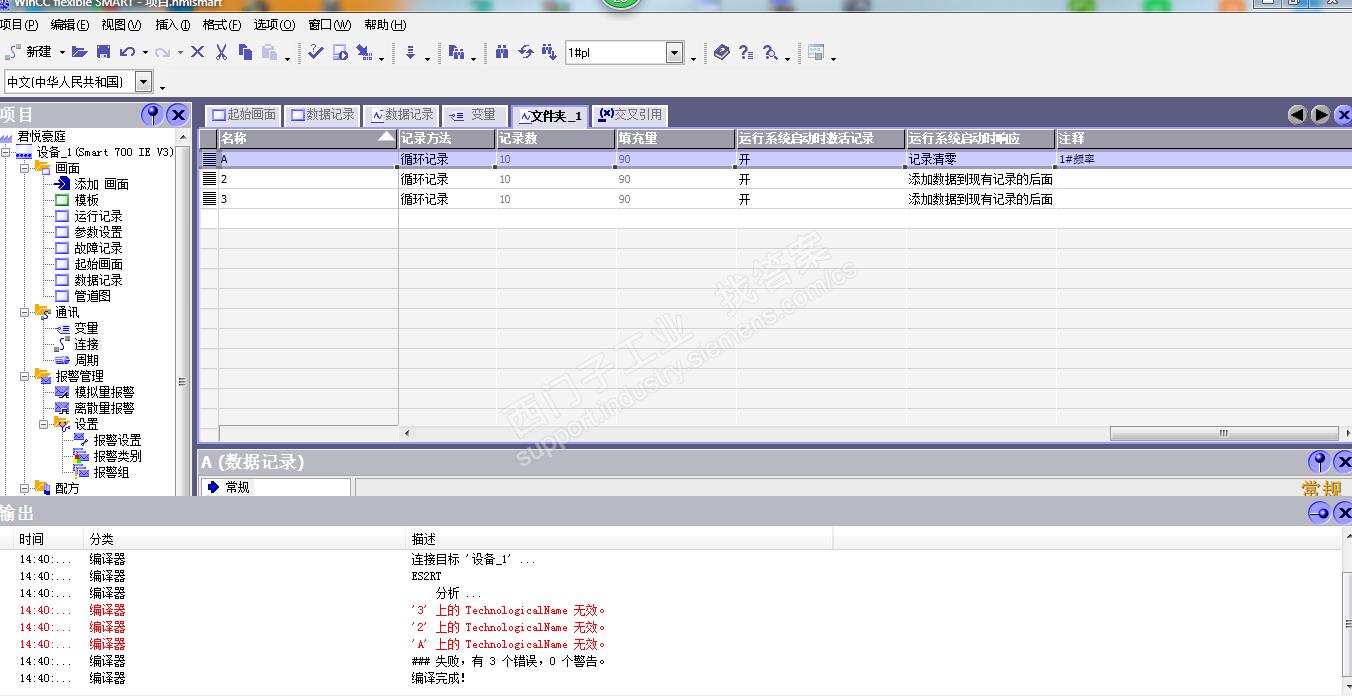
Task: Open the 帮助(H) menu
Action: (385, 25)
